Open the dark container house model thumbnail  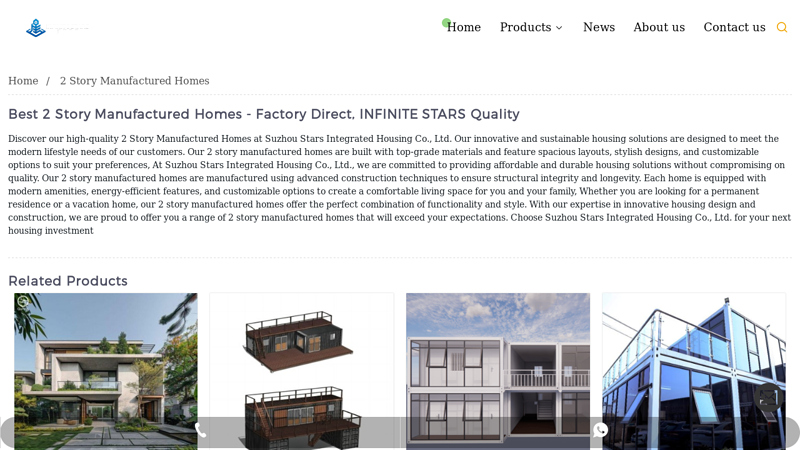(302, 371)
